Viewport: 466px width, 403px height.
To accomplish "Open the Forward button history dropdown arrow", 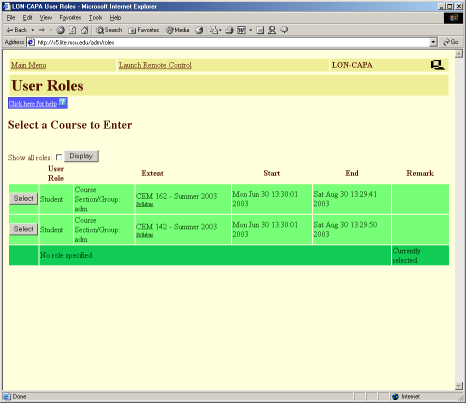I will tap(51, 30).
